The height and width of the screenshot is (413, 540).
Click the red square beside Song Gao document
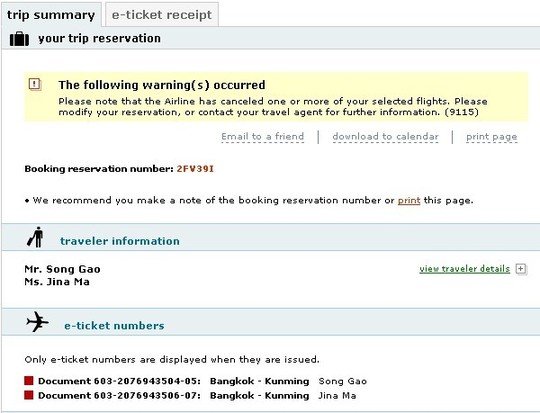pyautogui.click(x=29, y=381)
